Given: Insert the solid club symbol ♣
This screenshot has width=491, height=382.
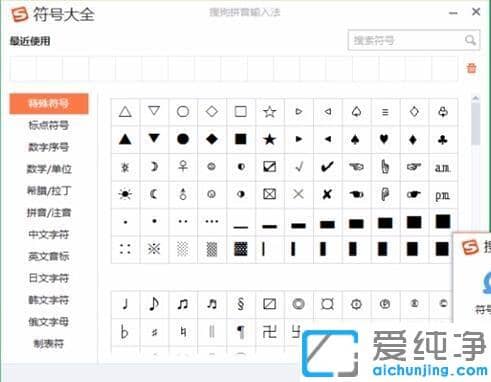Looking at the screenshot, I should click(x=442, y=140).
